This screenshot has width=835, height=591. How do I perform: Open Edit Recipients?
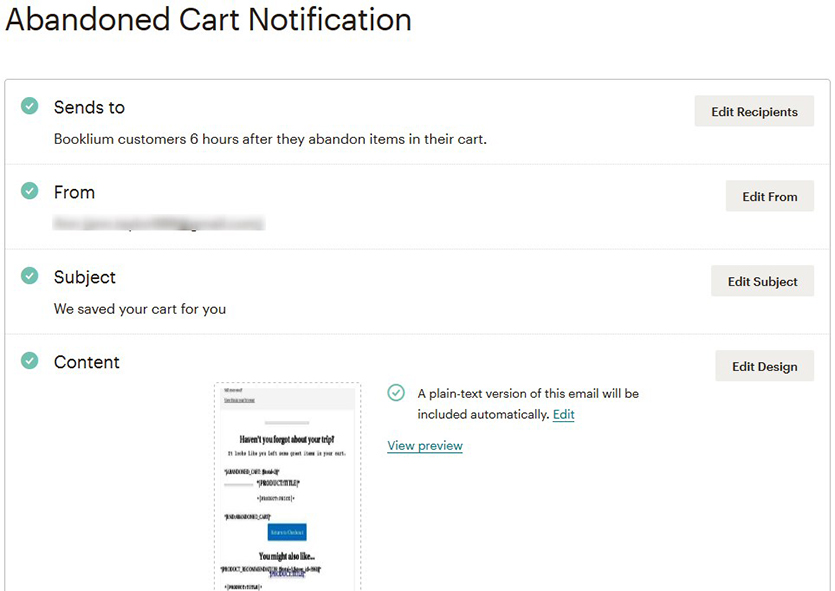point(754,111)
